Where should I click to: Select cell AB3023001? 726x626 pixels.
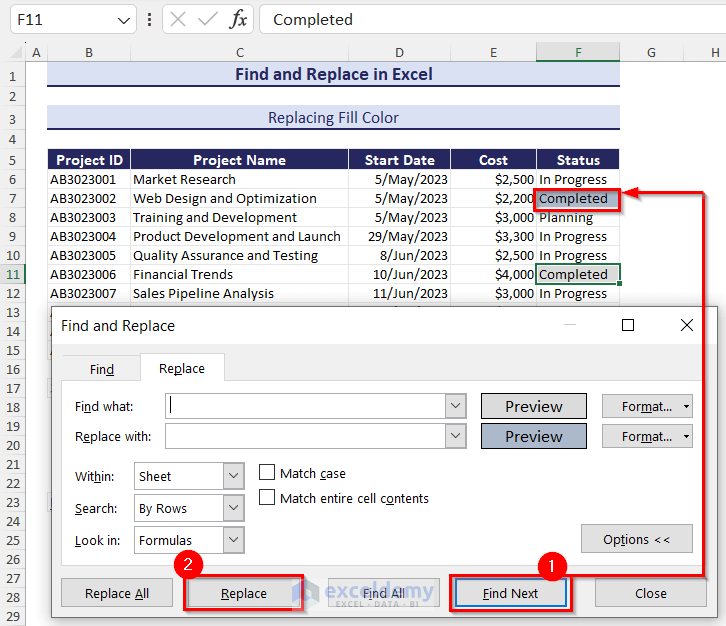coord(89,179)
